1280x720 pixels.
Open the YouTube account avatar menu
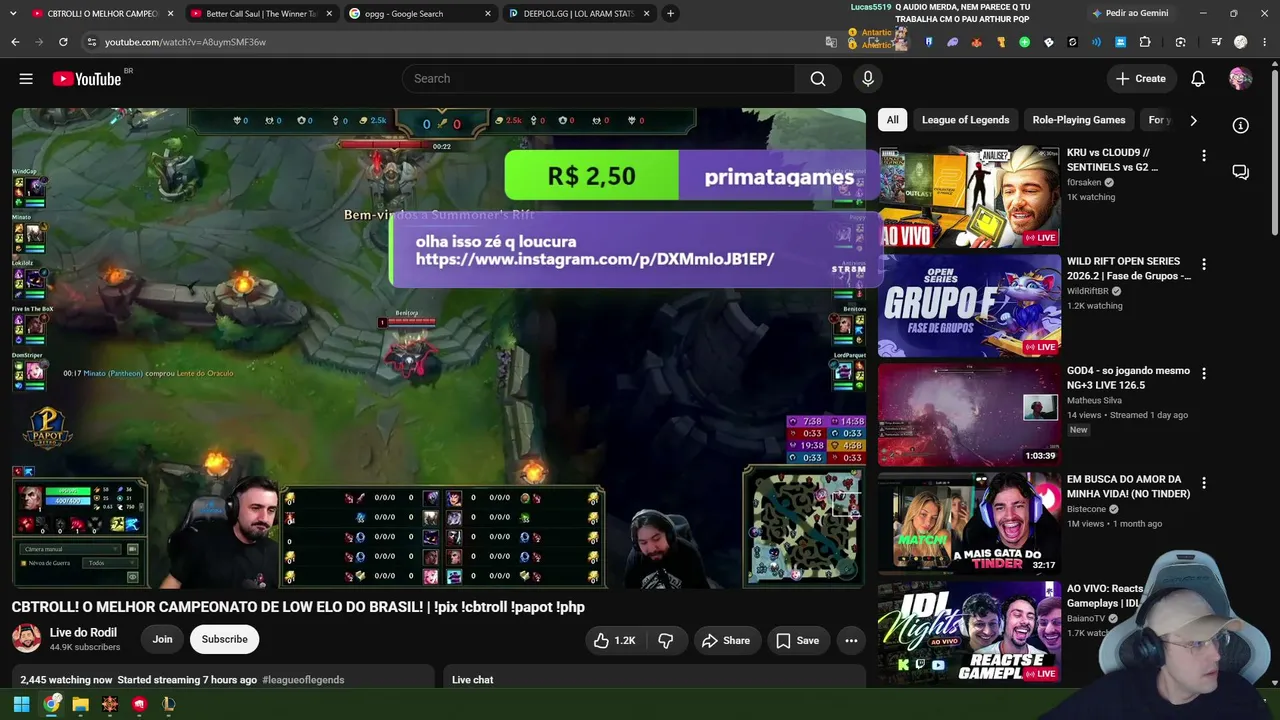point(1240,79)
